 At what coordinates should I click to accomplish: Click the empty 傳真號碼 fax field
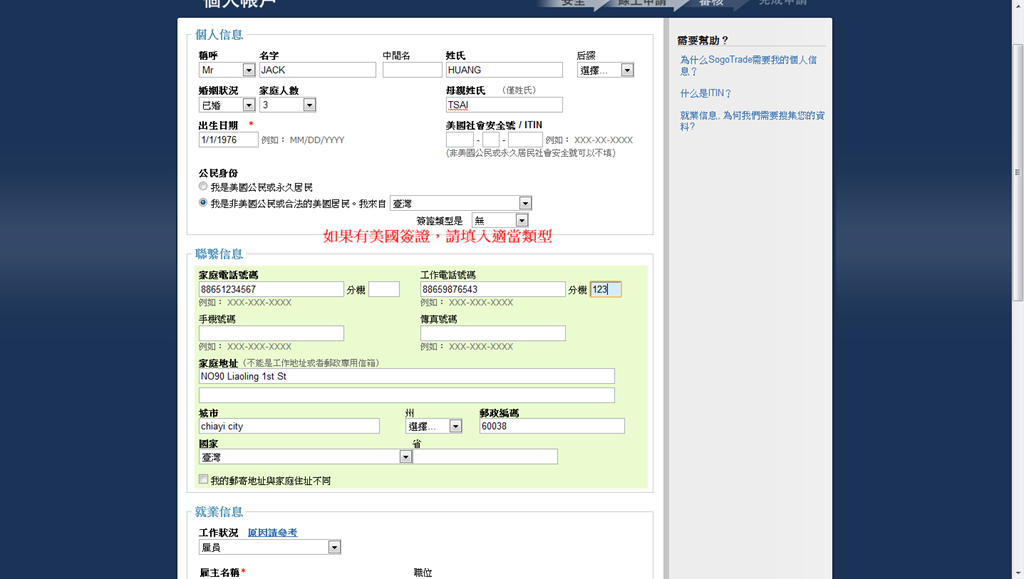(492, 334)
